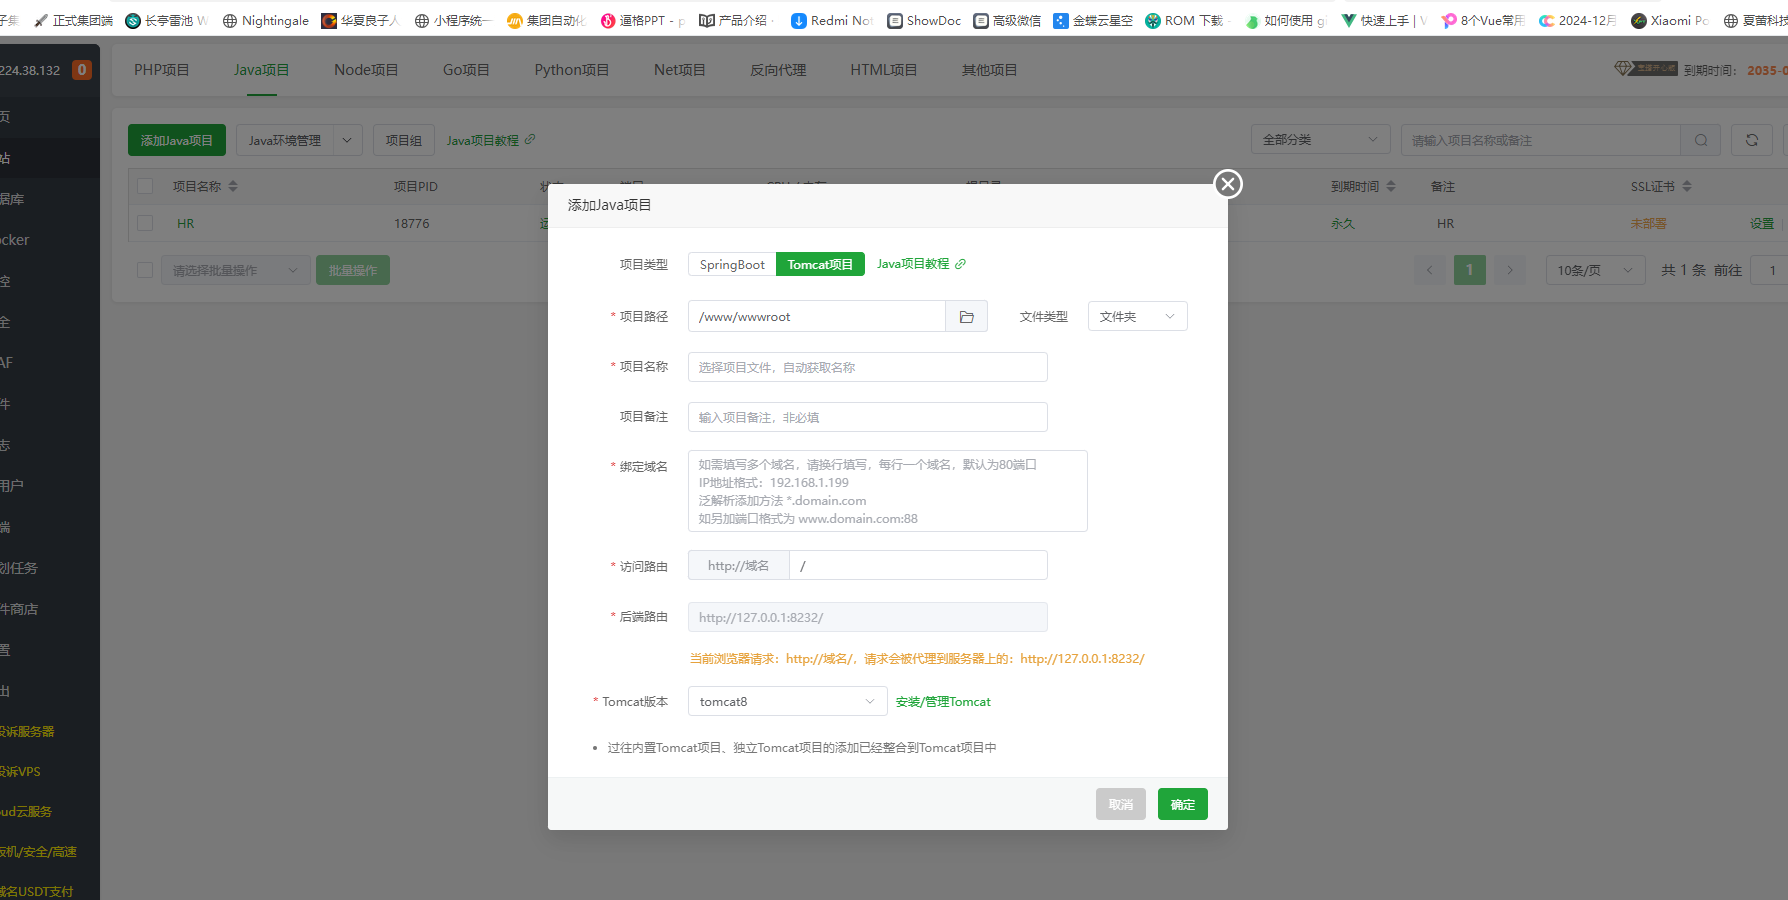
Task: Click the search magnifier icon
Action: click(x=1700, y=140)
